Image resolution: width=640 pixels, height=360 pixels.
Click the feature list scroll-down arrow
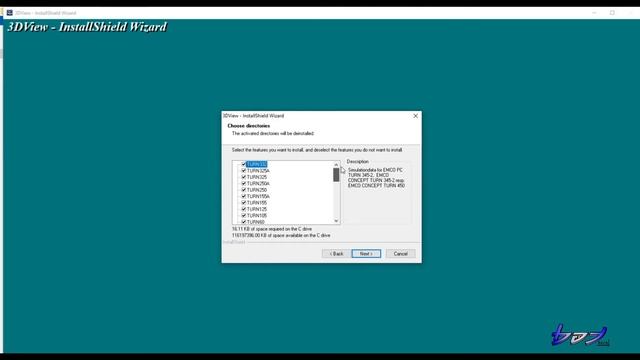[336, 221]
